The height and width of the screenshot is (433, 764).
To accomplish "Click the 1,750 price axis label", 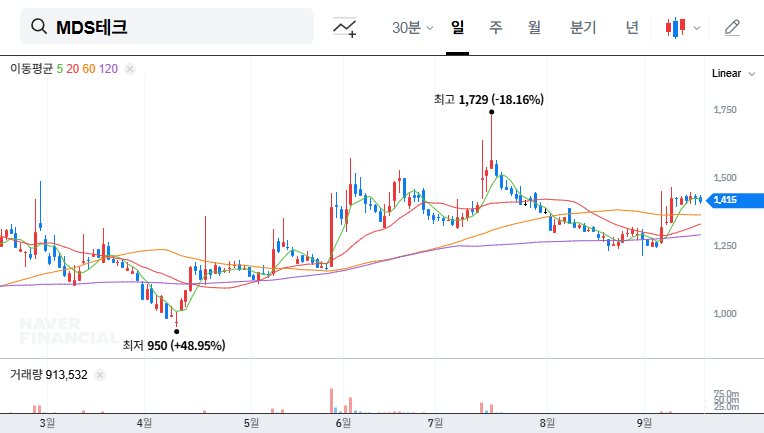I will click(x=725, y=110).
